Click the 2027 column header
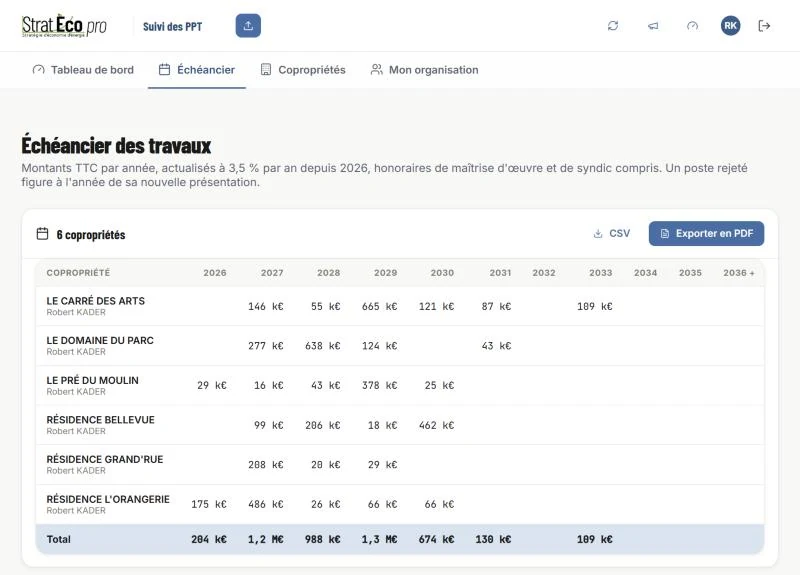This screenshot has height=575, width=800. coord(272,273)
